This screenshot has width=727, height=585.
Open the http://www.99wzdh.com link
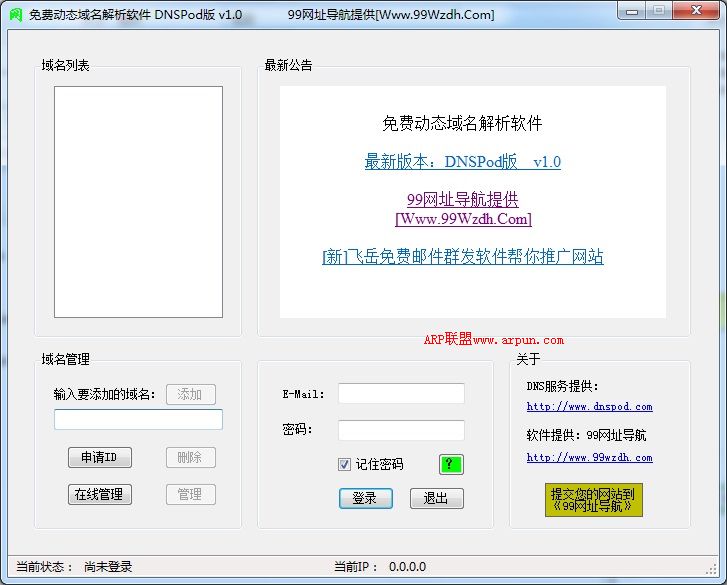pyautogui.click(x=589, y=458)
